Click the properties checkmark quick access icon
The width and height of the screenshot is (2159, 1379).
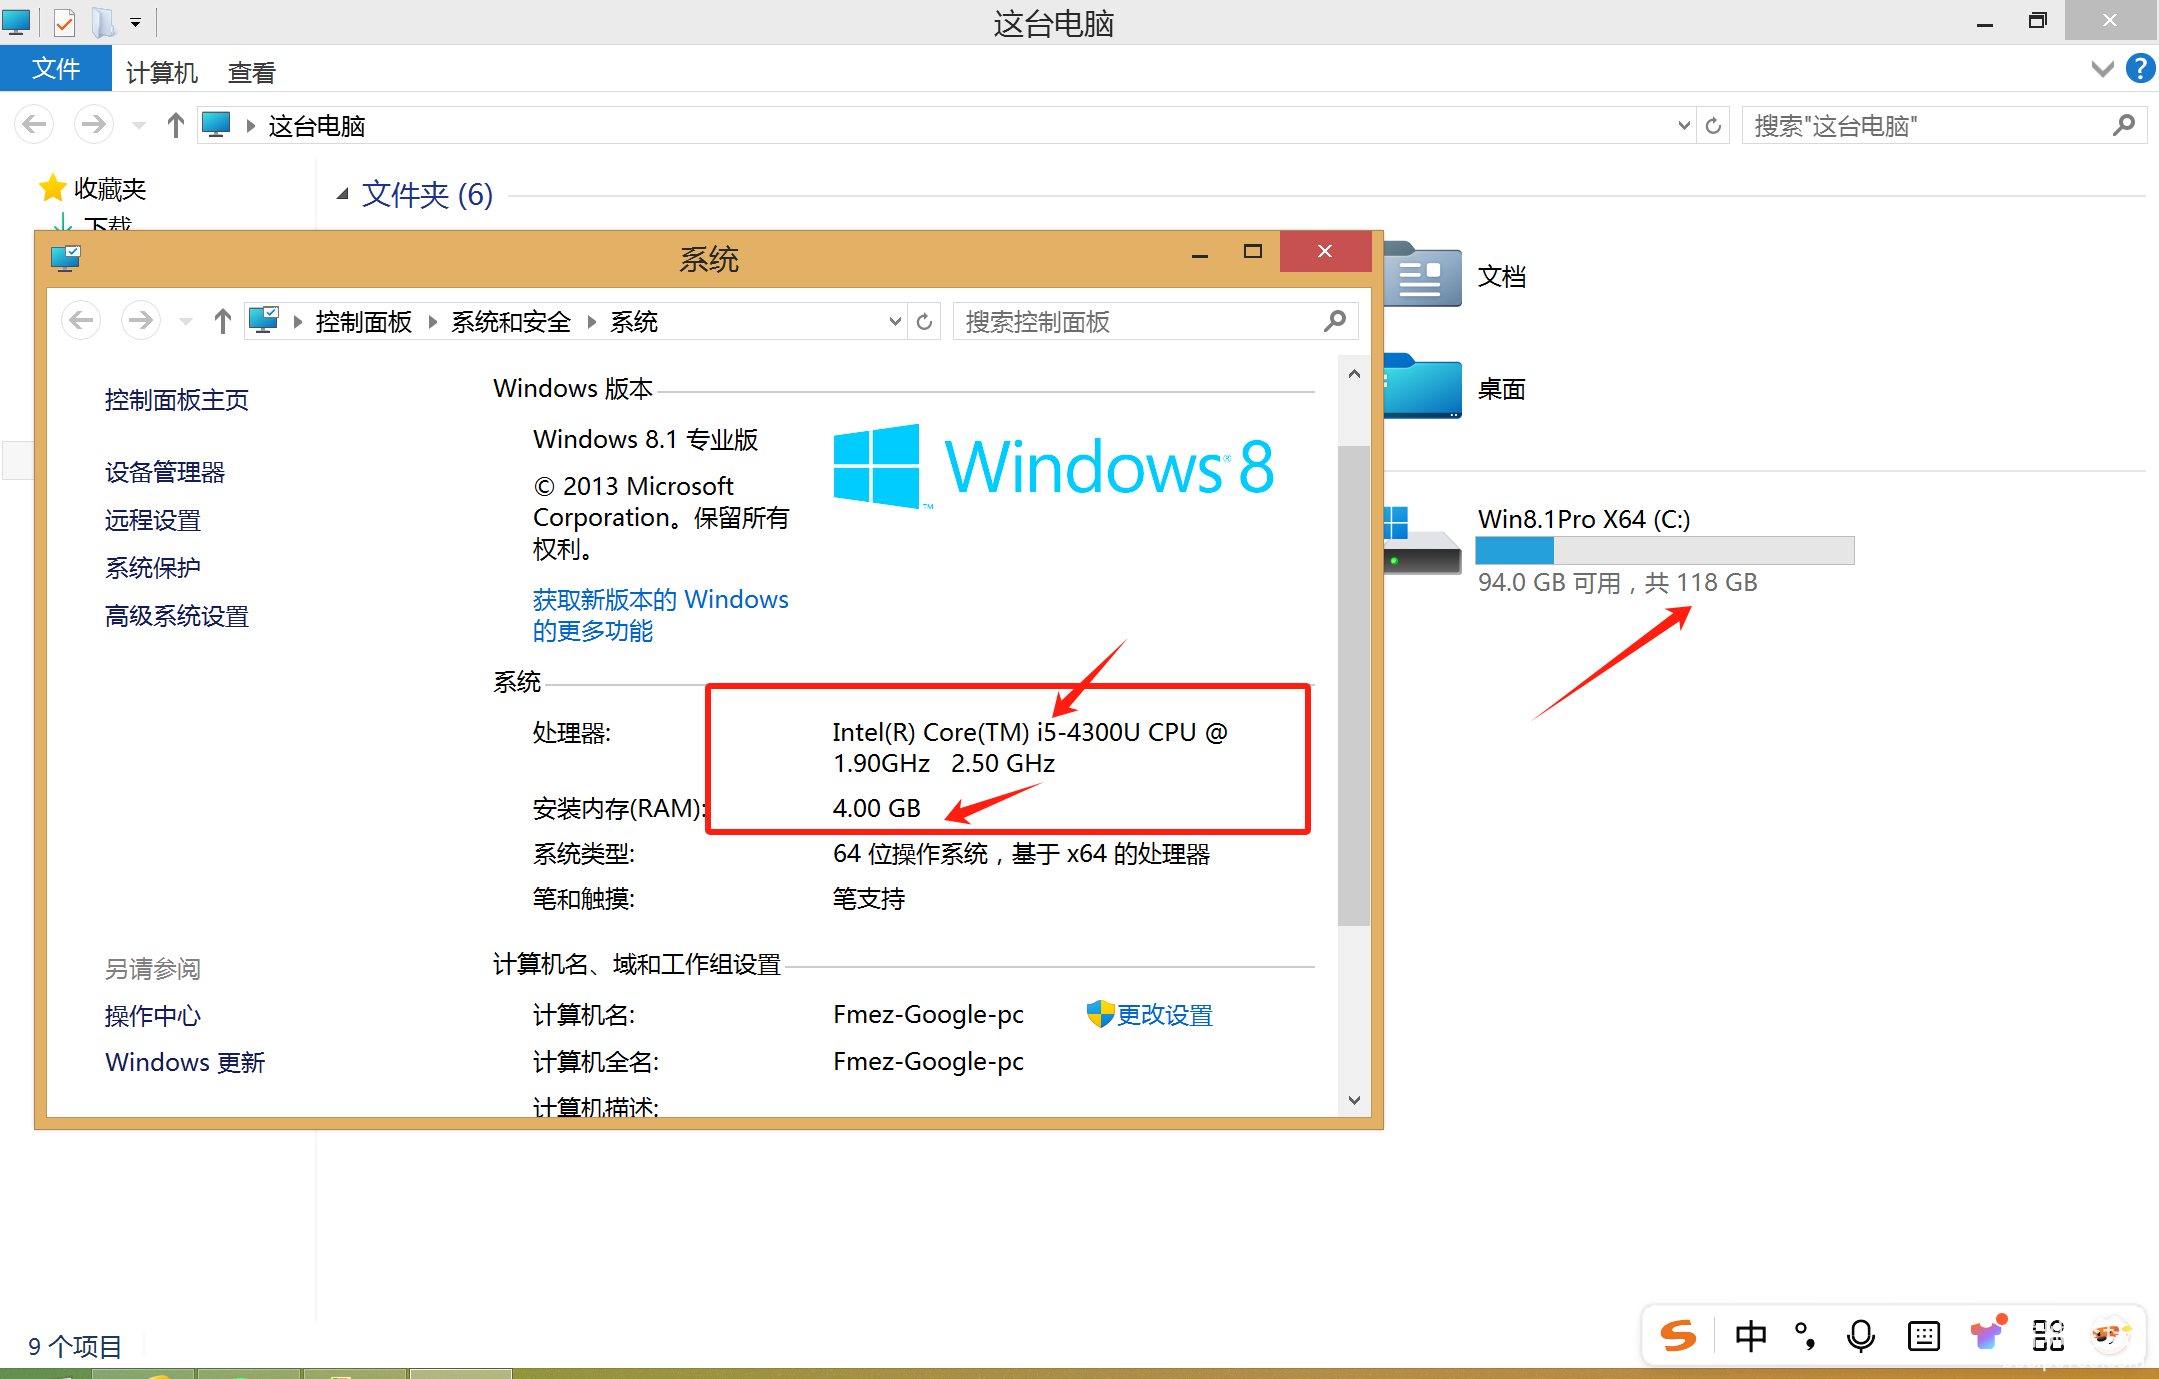64,21
